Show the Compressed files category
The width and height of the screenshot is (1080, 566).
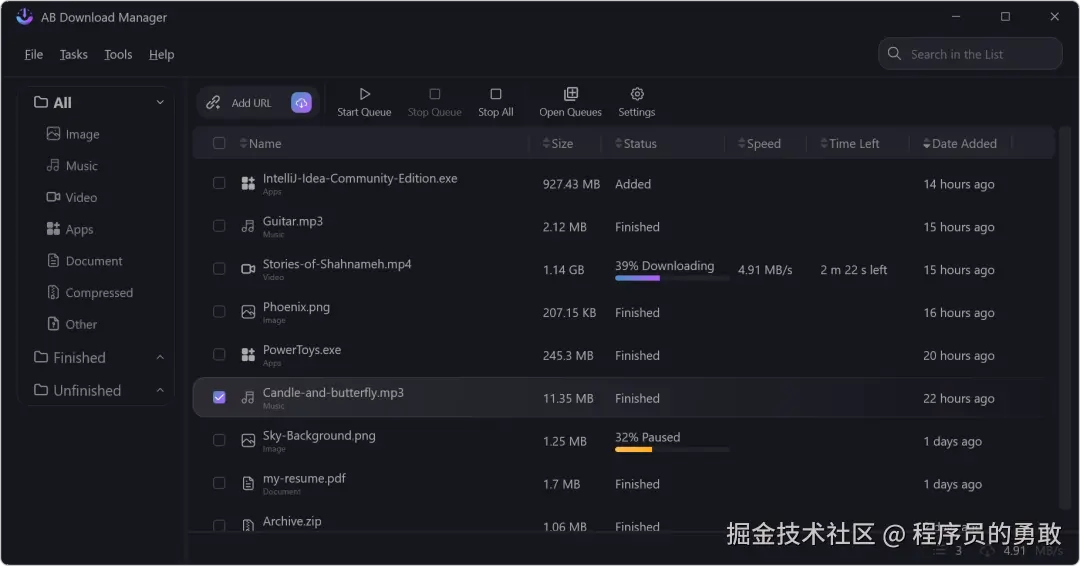98,293
